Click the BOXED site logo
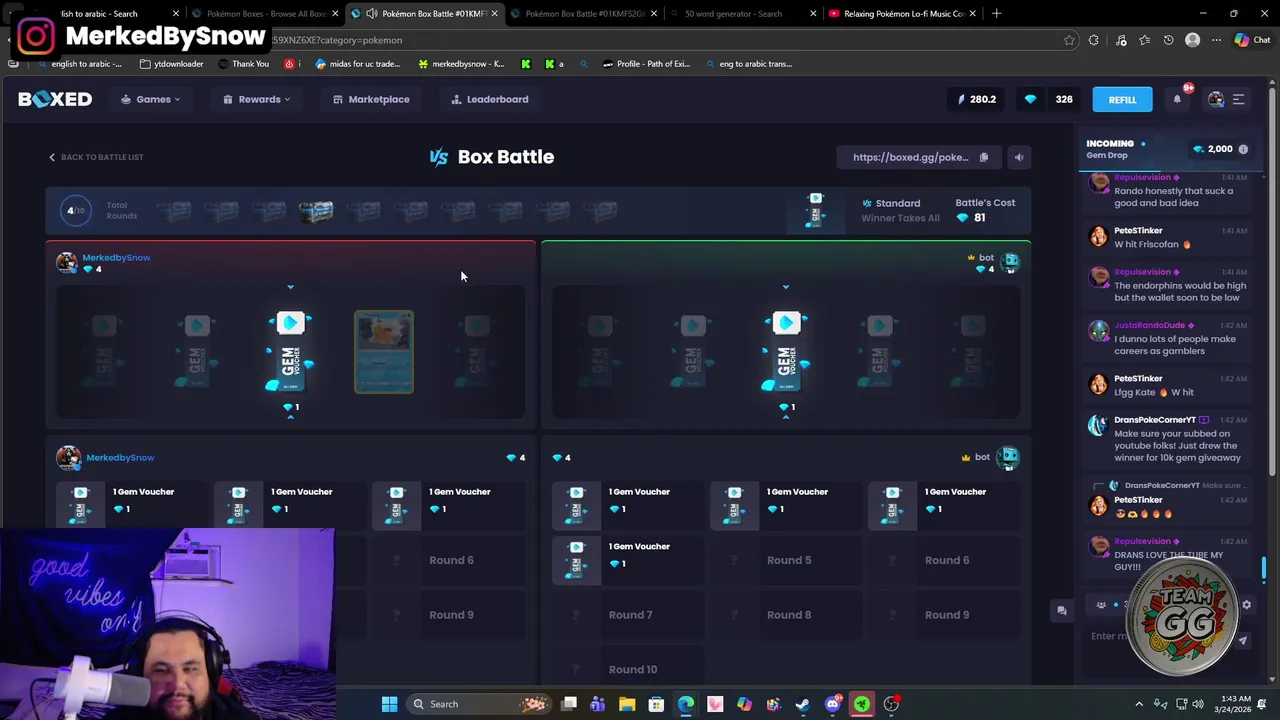1280x720 pixels. tap(55, 99)
